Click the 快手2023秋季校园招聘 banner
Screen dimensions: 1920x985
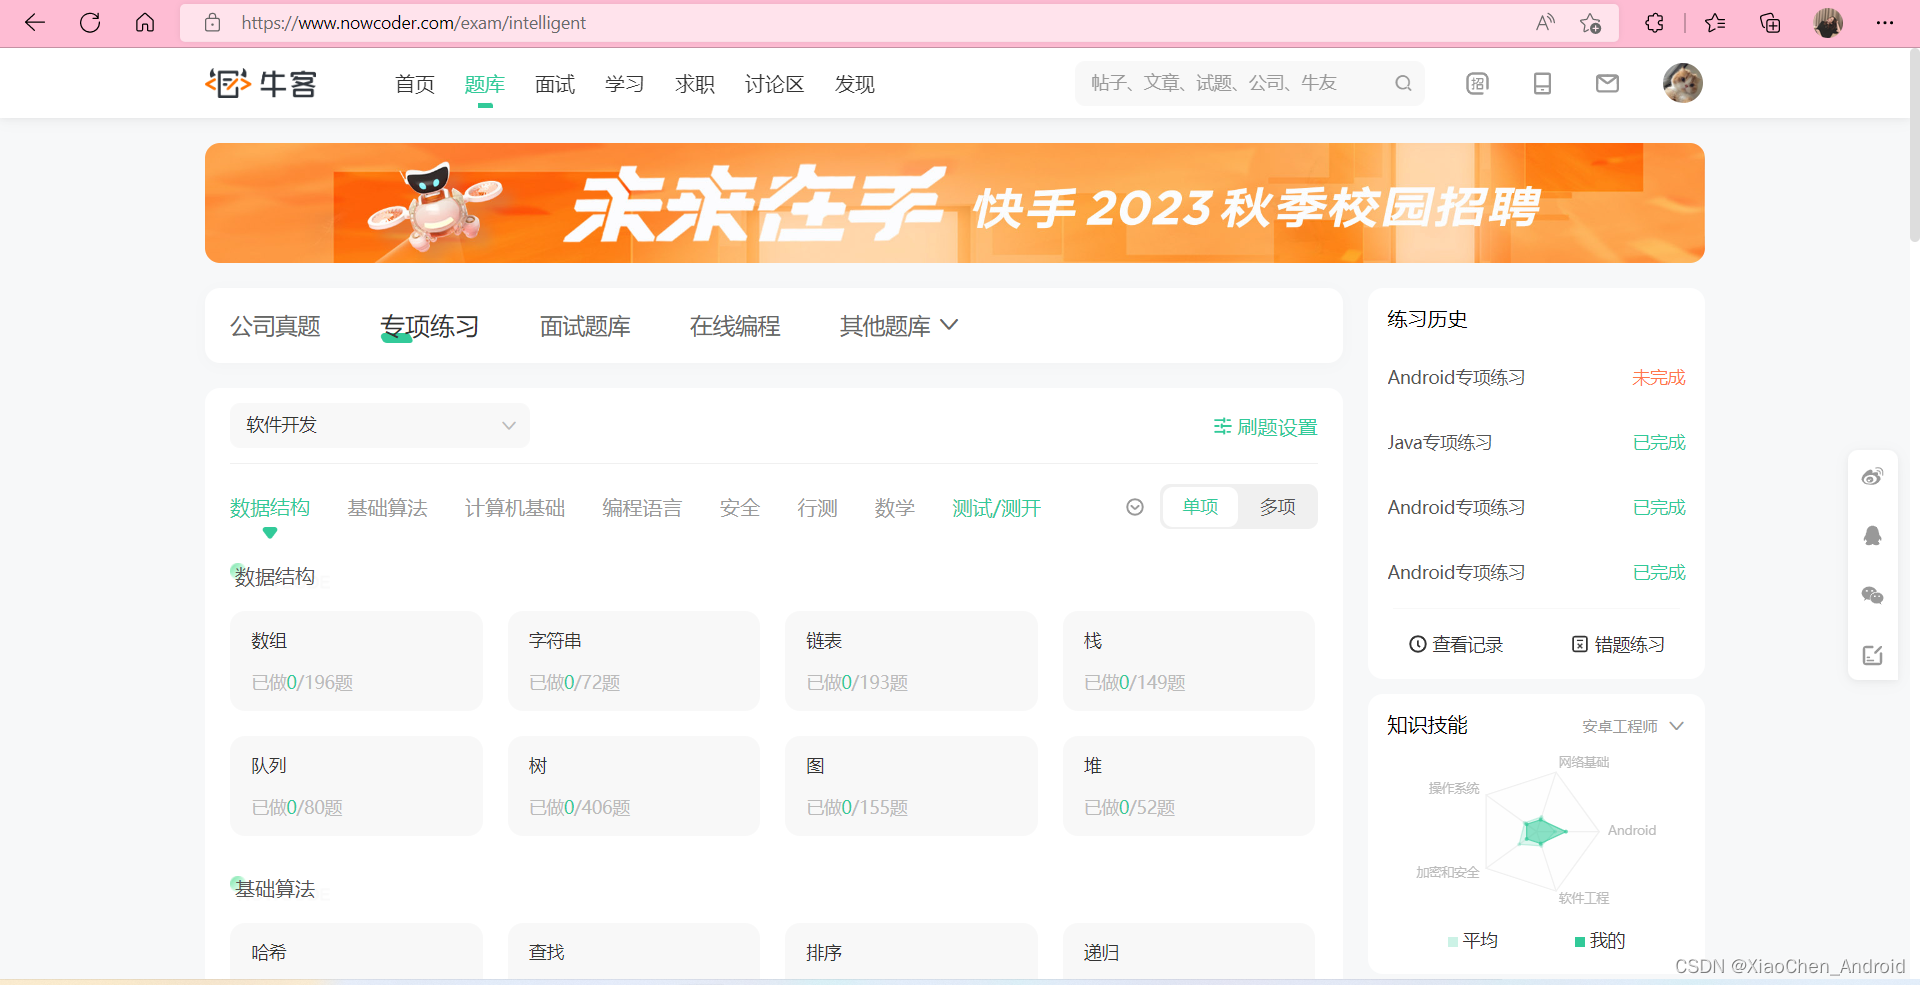[955, 203]
